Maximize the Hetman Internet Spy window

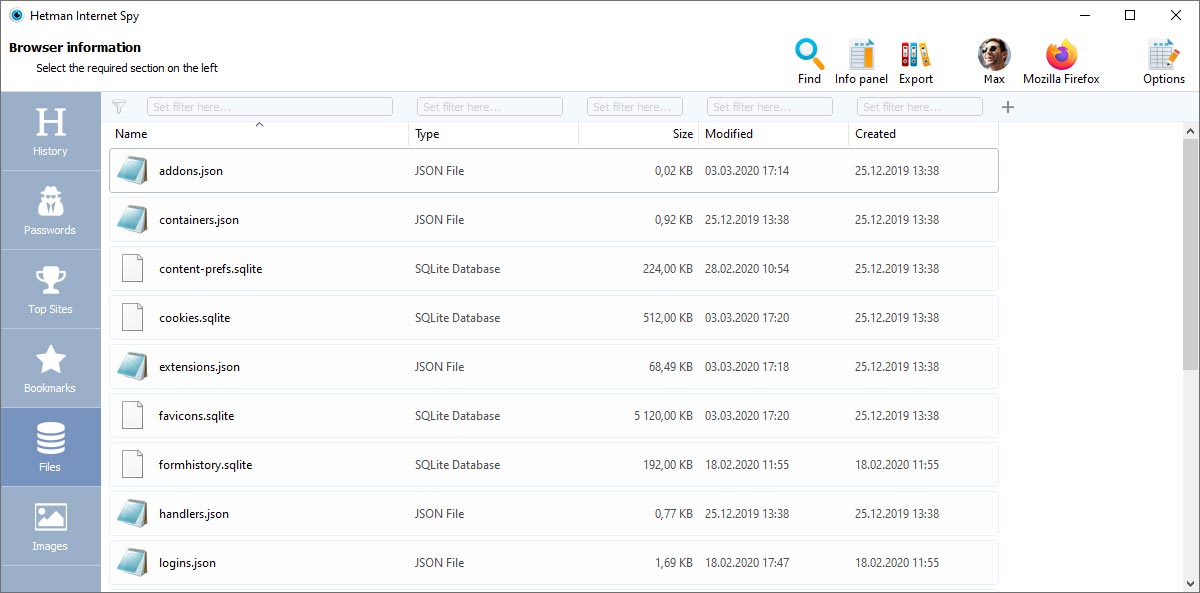1130,15
